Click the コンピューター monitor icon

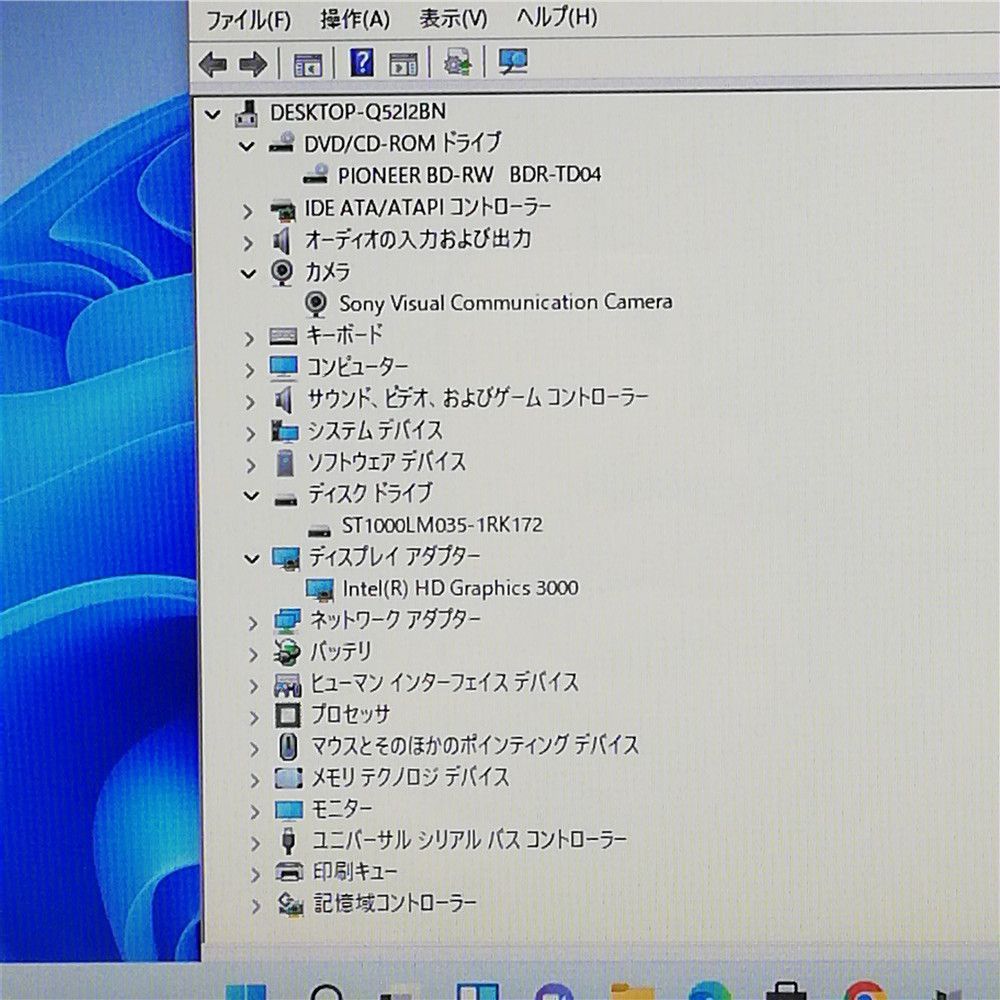pyautogui.click(x=283, y=367)
